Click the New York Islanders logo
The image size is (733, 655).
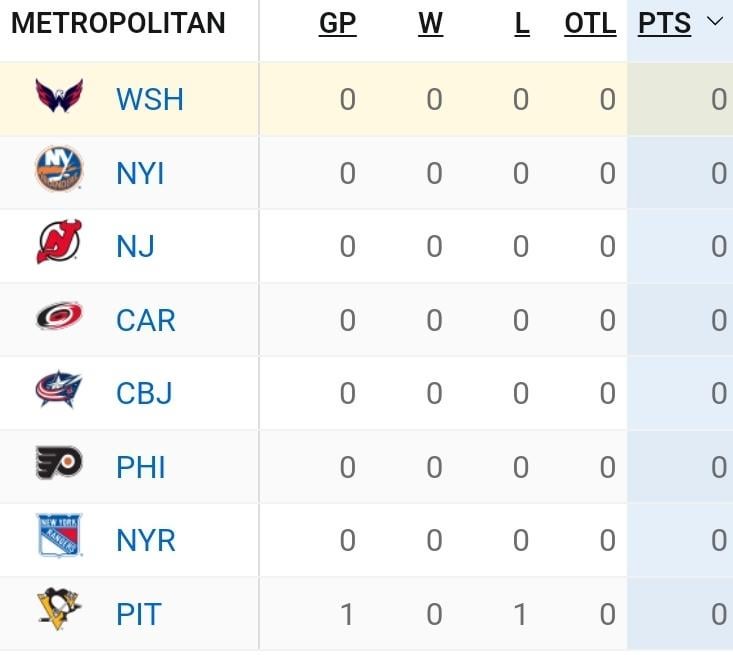(x=59, y=170)
